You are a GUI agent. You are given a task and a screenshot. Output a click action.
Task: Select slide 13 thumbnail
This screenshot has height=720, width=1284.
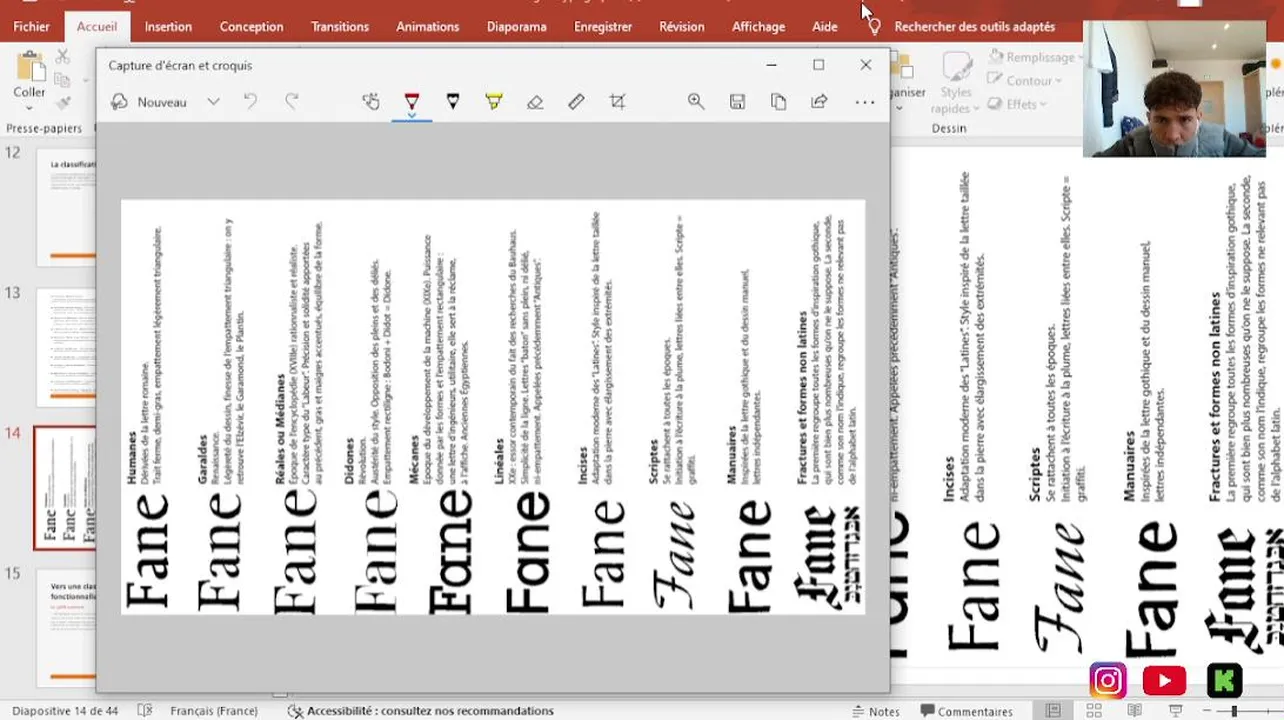coord(65,348)
